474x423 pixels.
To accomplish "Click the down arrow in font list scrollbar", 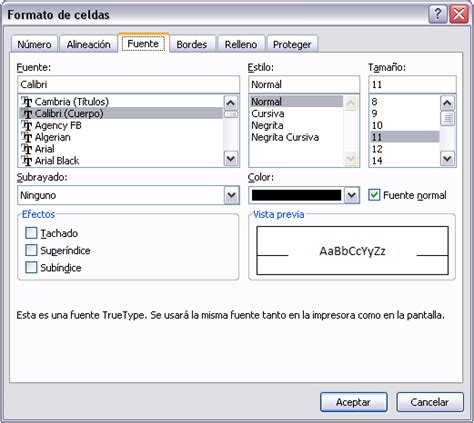I will tap(231, 158).
